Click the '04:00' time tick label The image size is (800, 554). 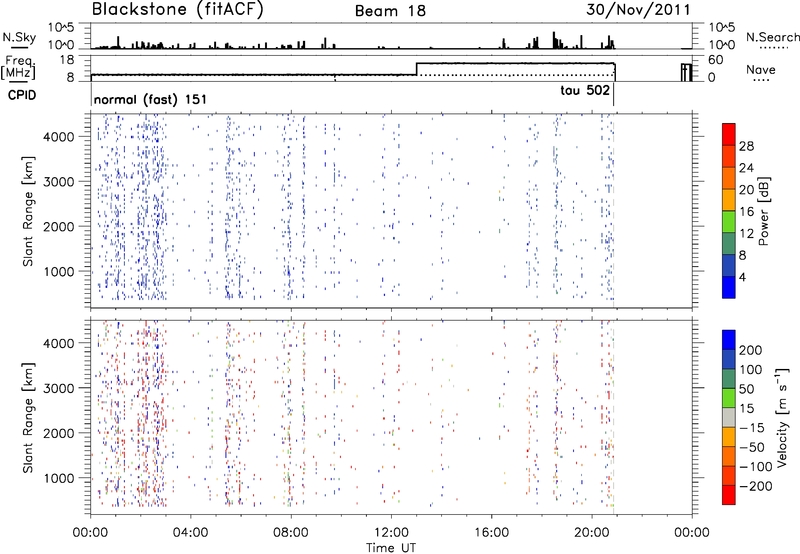pos(190,533)
